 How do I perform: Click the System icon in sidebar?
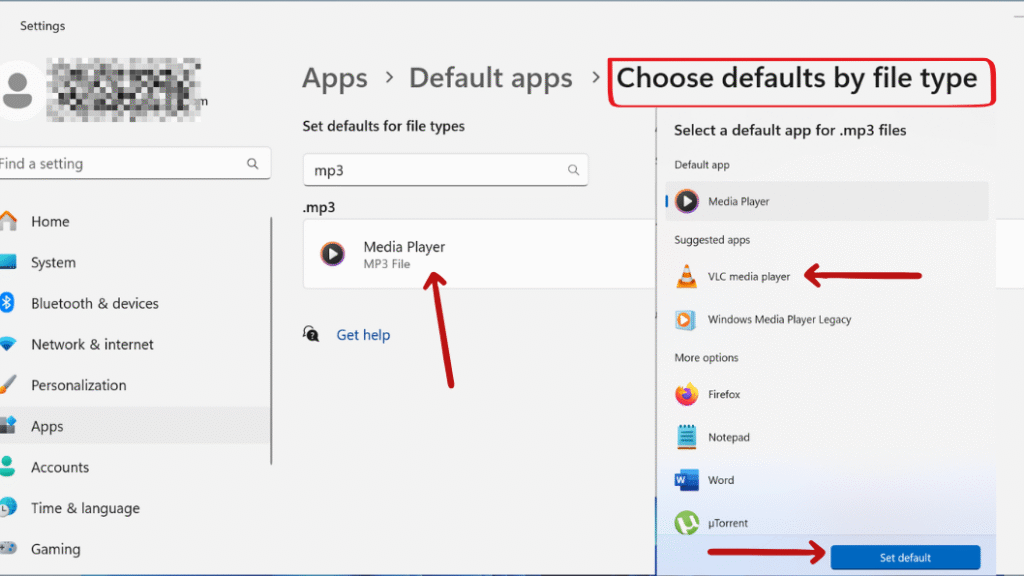[x=8, y=263]
